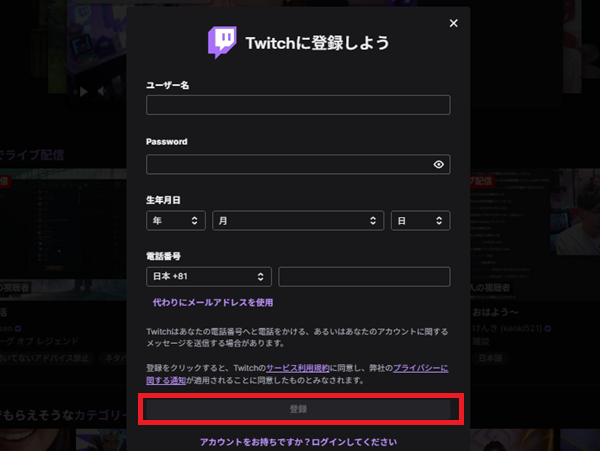Viewport: 600px width, 451px height.
Task: Open the プライバシーに関する通知 link
Action: (x=421, y=368)
